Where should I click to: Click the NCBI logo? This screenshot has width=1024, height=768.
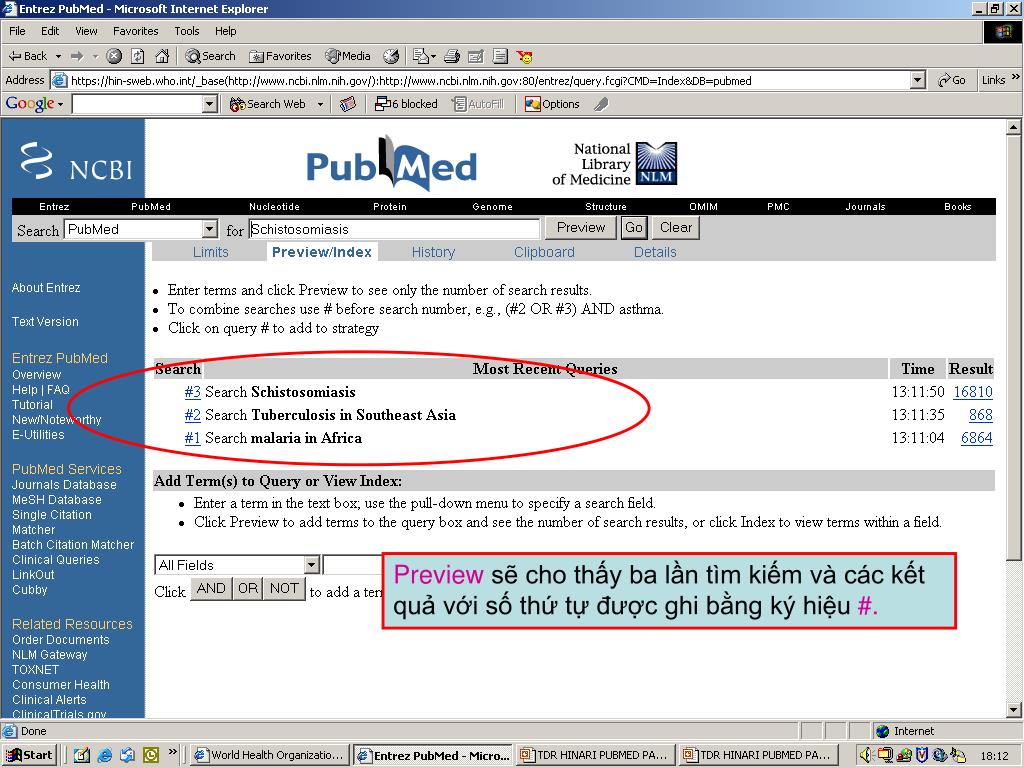[x=76, y=162]
